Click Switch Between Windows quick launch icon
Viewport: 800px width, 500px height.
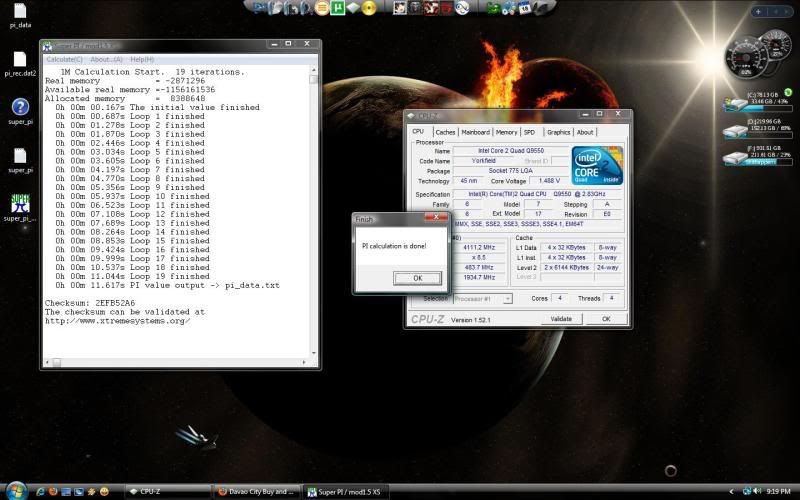79,492
